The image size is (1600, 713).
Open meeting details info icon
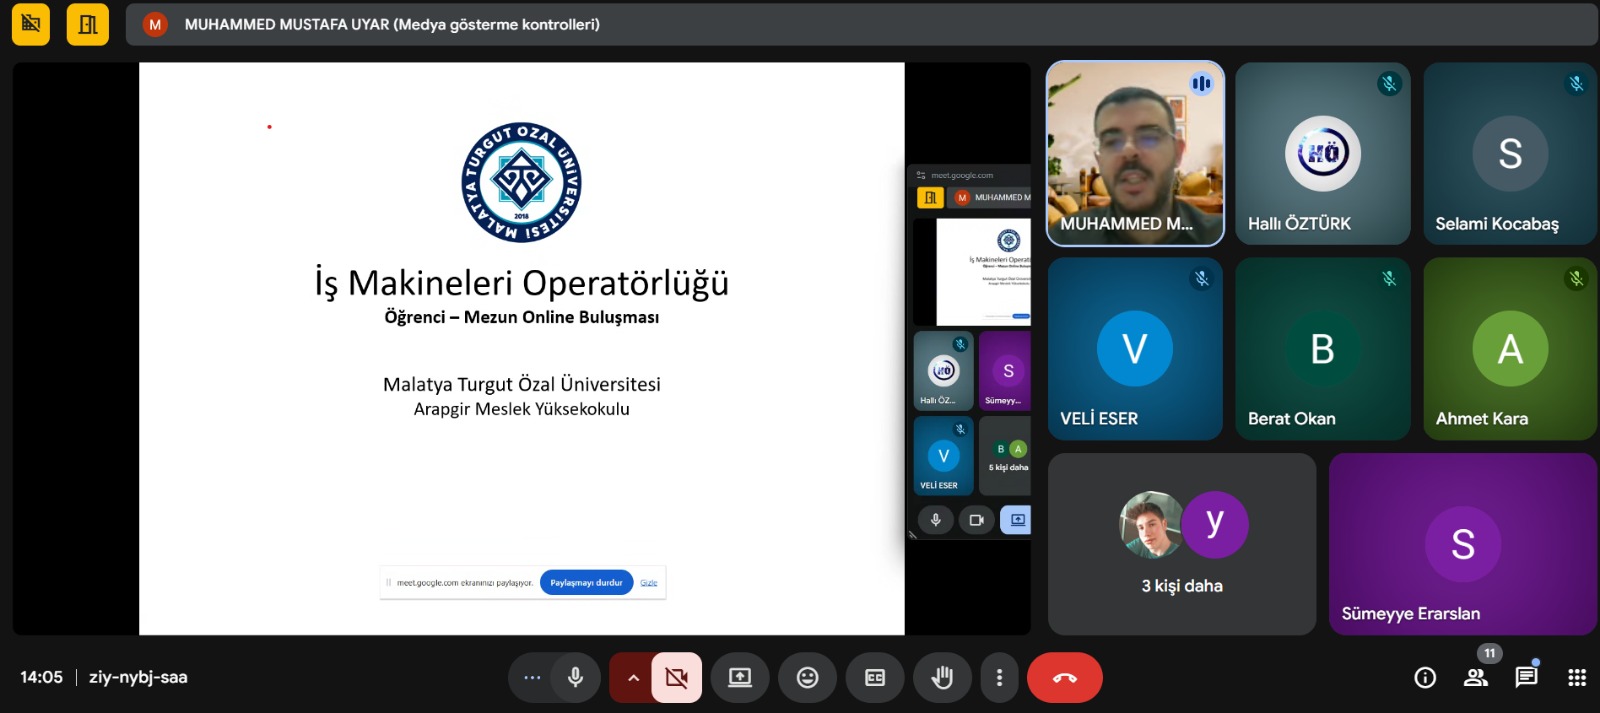pyautogui.click(x=1425, y=678)
